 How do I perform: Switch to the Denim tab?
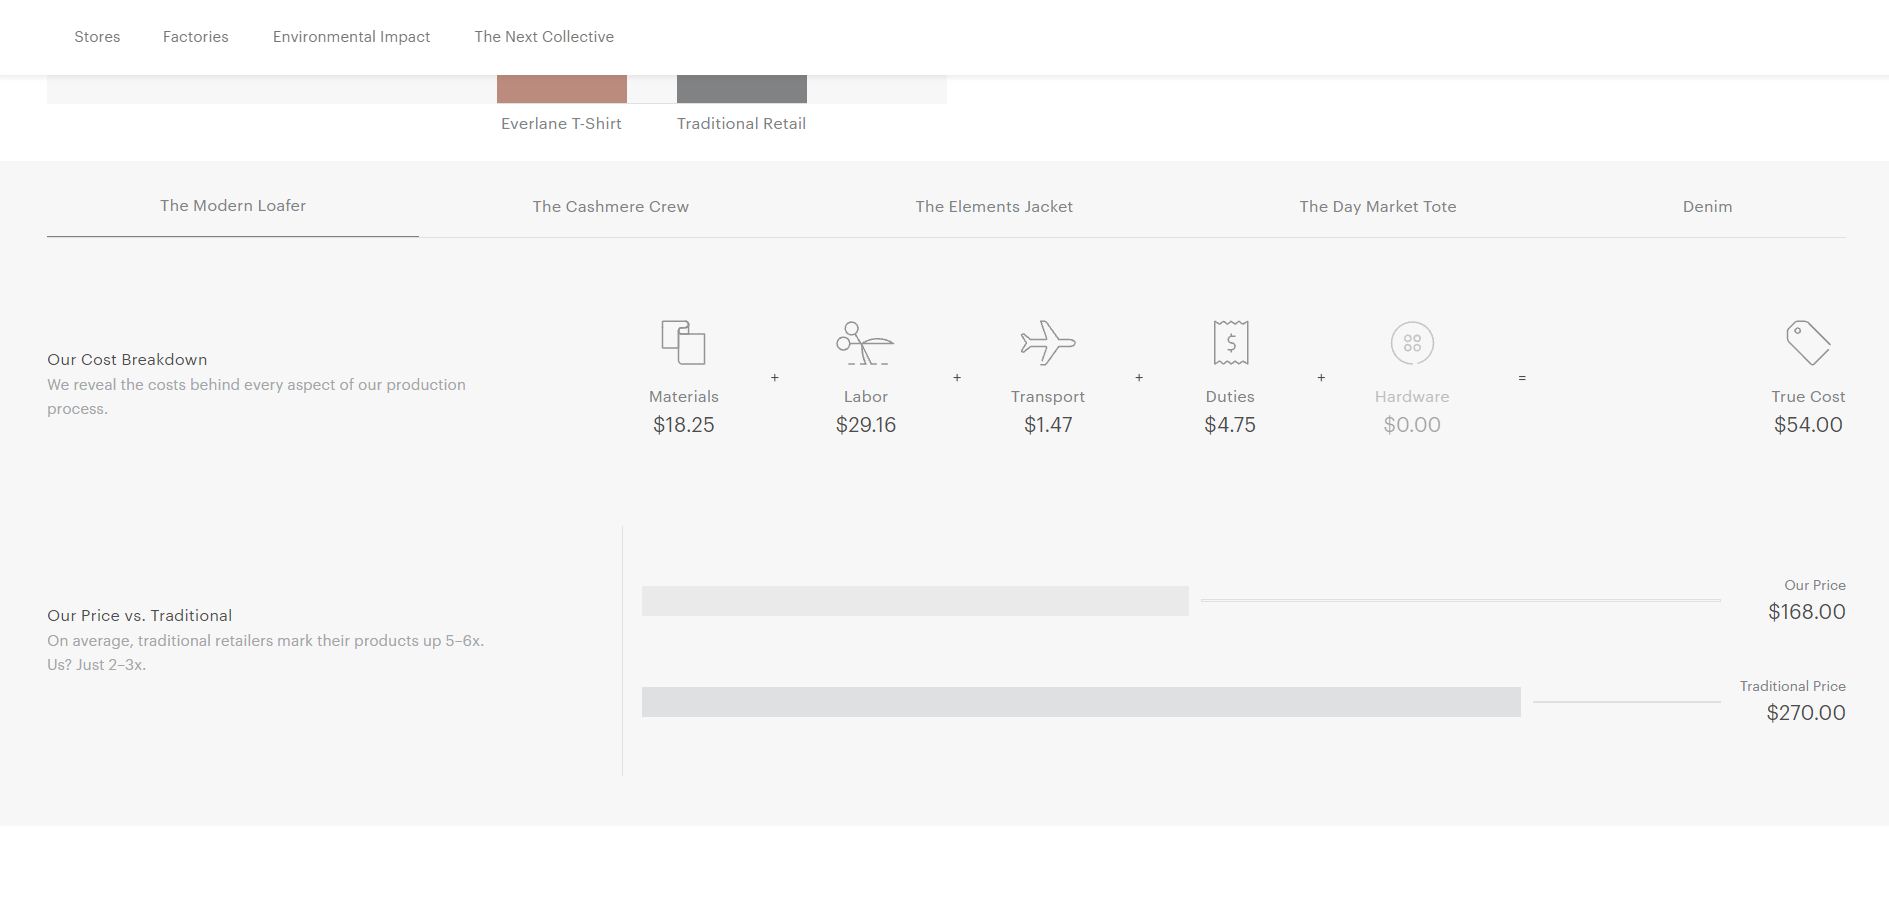click(x=1707, y=206)
